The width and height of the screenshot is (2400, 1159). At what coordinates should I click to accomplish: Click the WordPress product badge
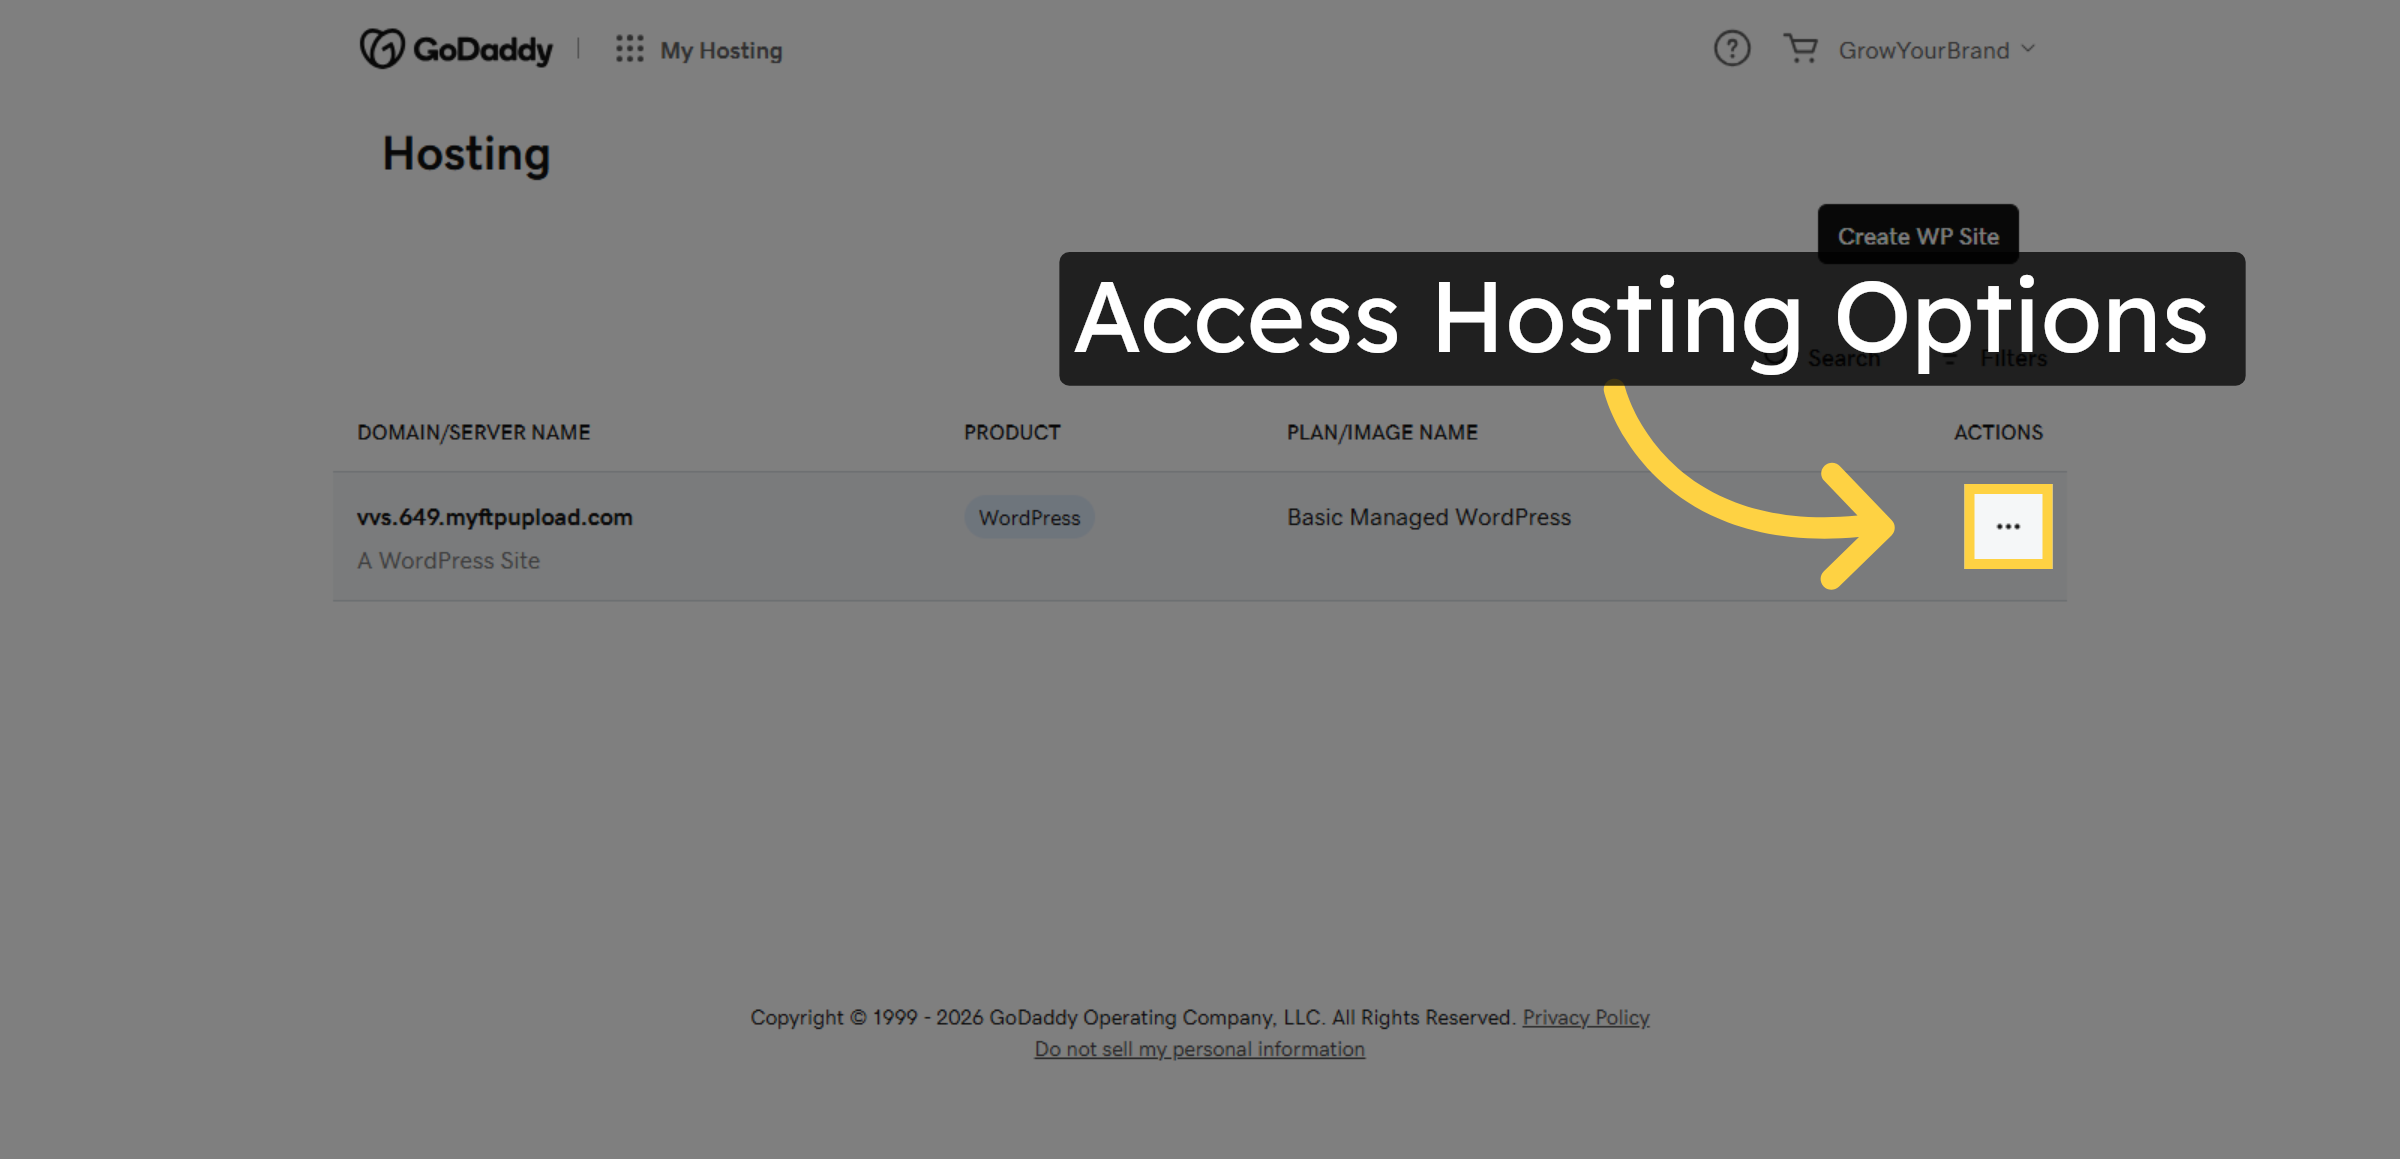tap(1028, 517)
